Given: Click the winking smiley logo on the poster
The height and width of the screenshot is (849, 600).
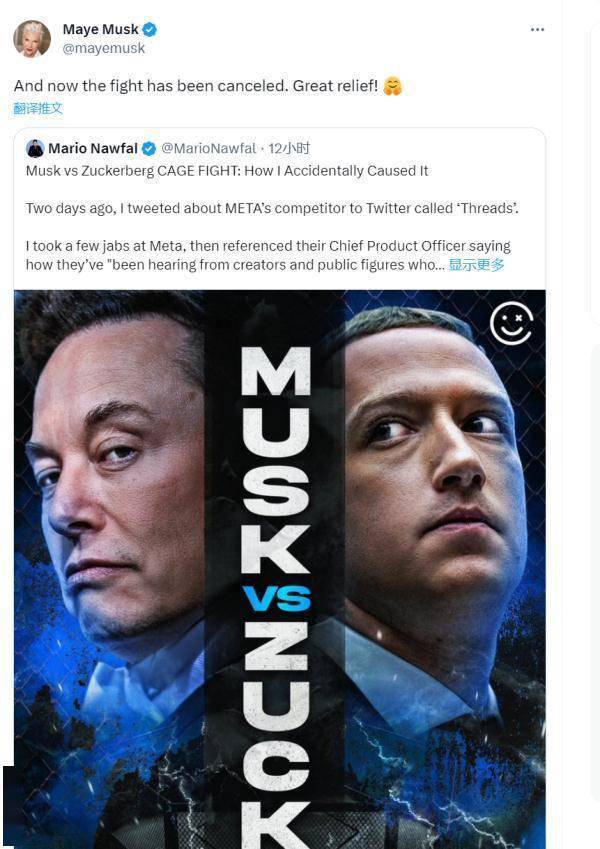Looking at the screenshot, I should pos(511,323).
